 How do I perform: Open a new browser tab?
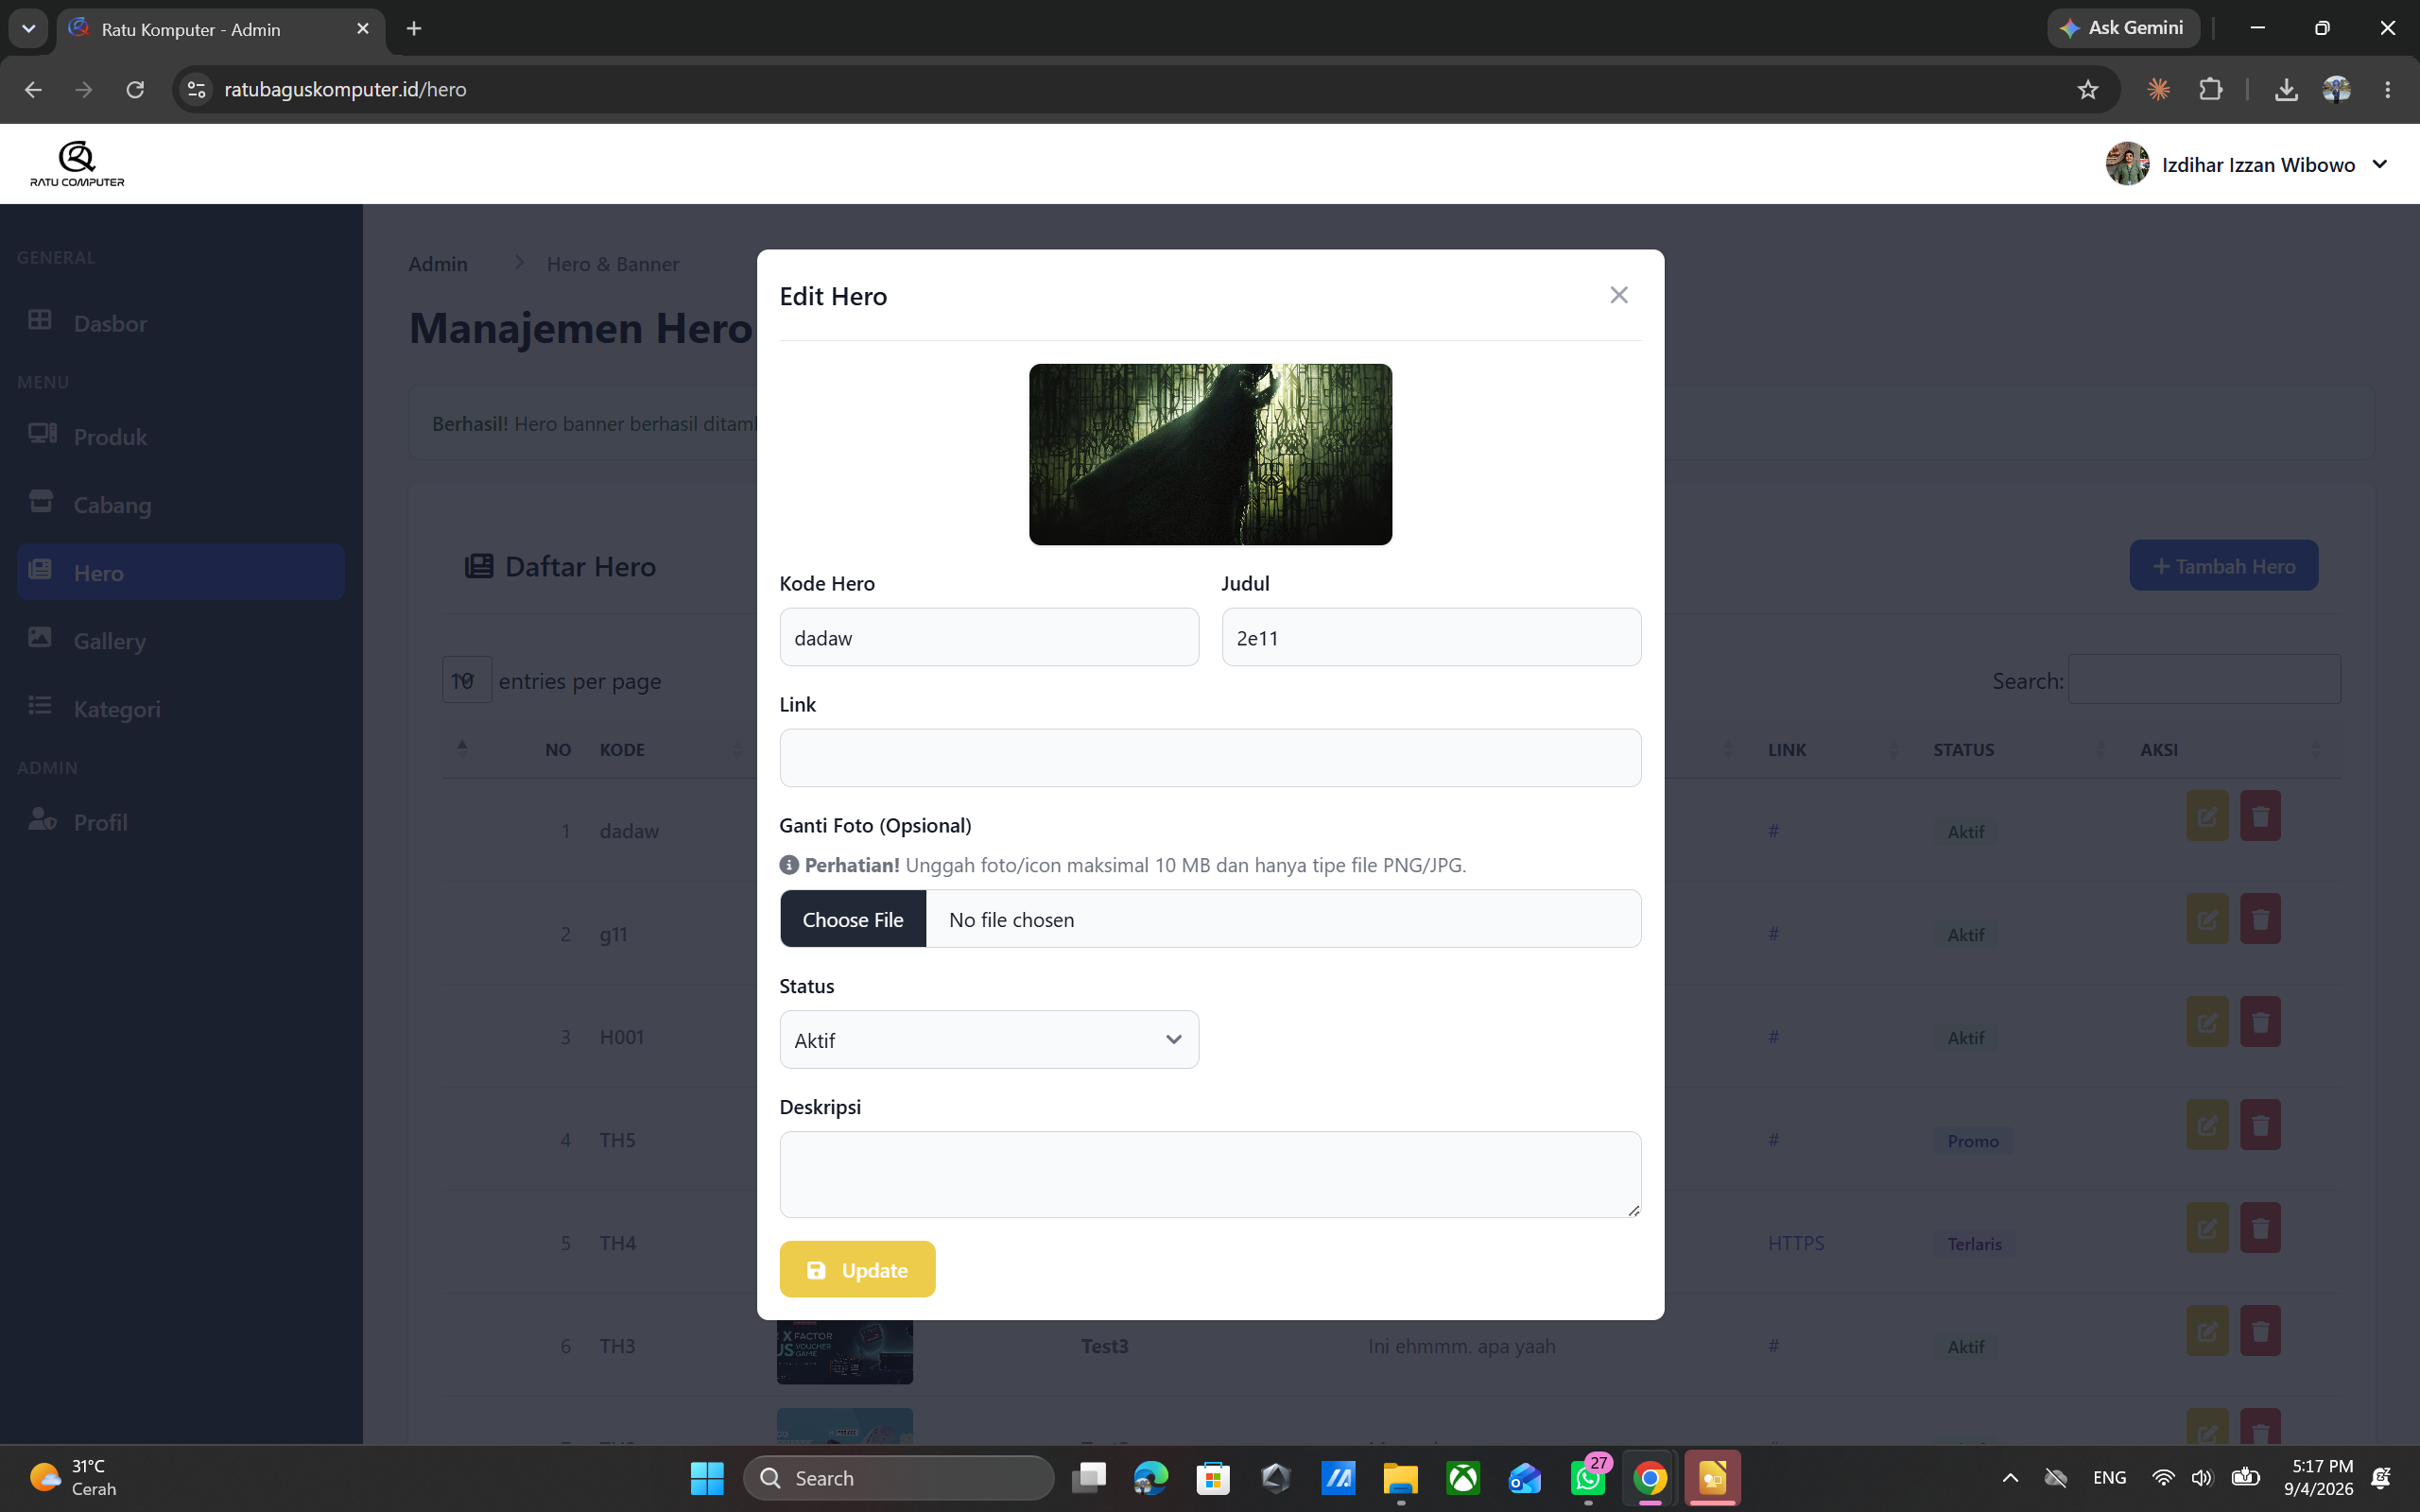414,28
